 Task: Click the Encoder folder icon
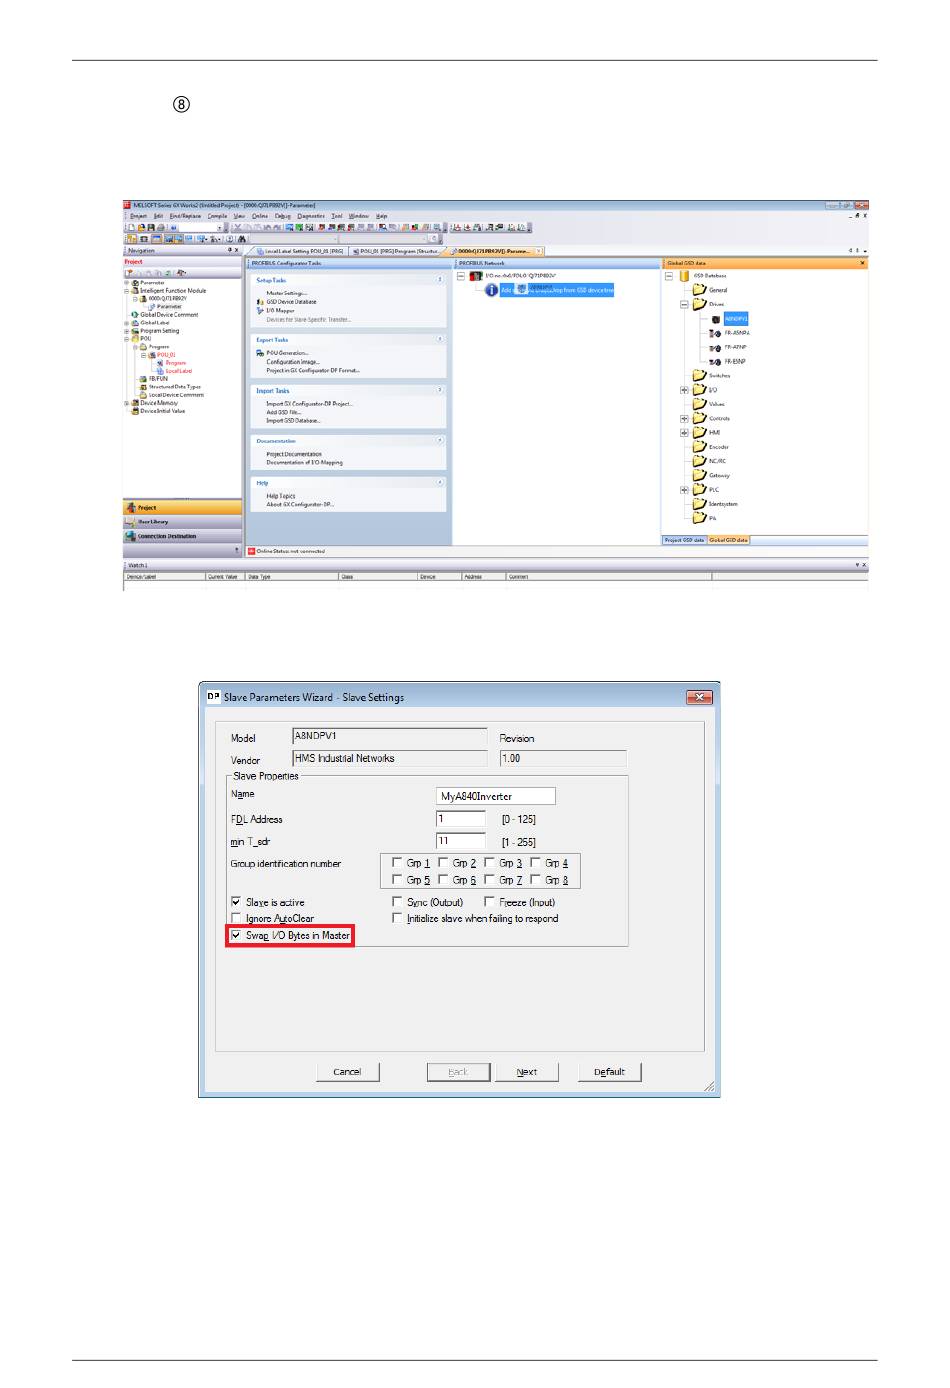point(700,446)
